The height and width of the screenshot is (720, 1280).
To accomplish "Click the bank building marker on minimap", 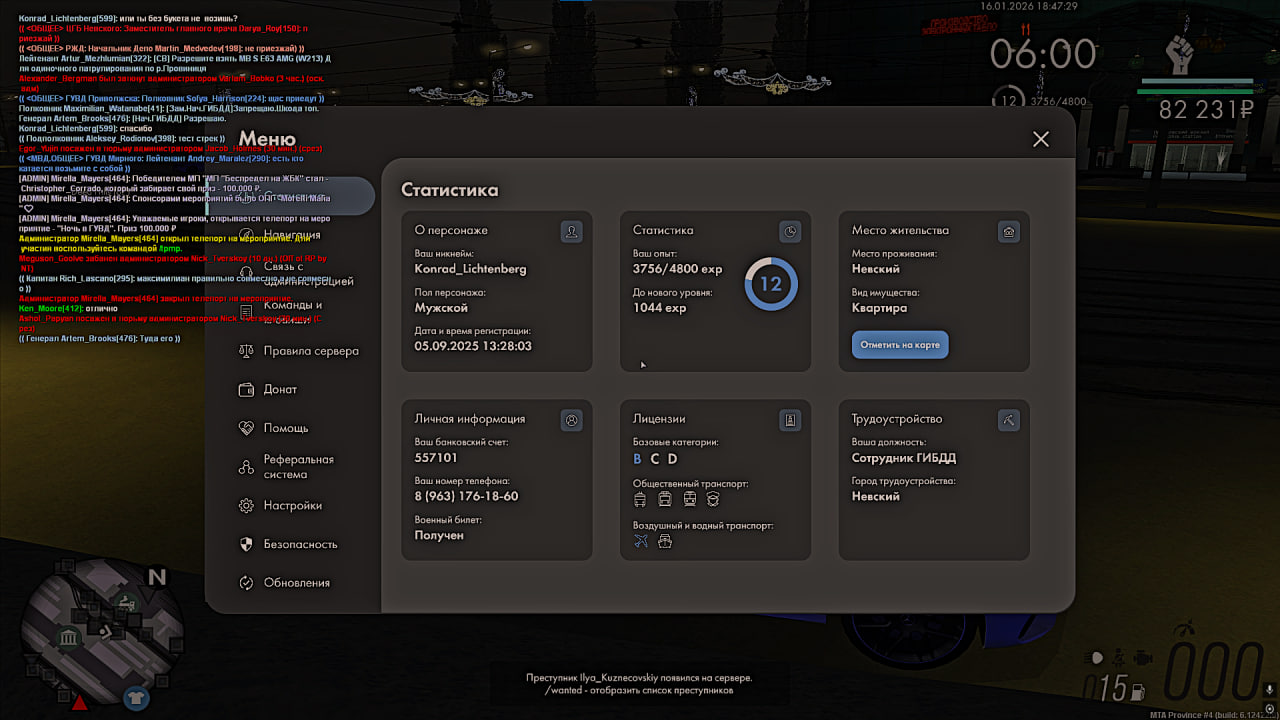I will coord(69,638).
